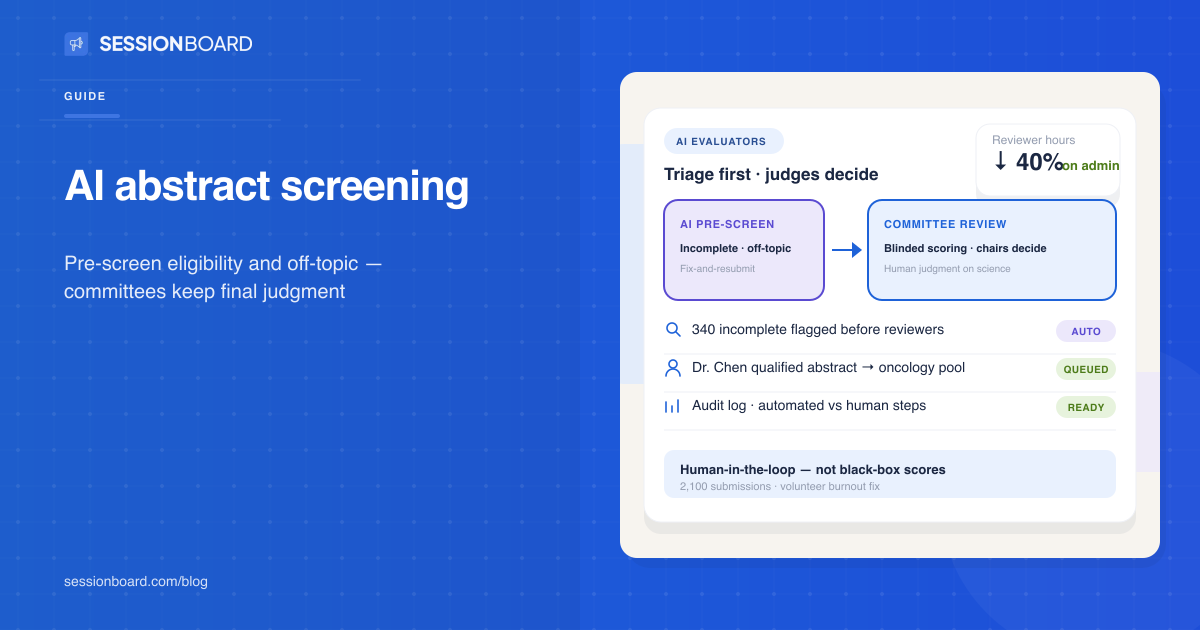Click the AUTO status badge
Screen dimensions: 1200x630
tap(1086, 331)
